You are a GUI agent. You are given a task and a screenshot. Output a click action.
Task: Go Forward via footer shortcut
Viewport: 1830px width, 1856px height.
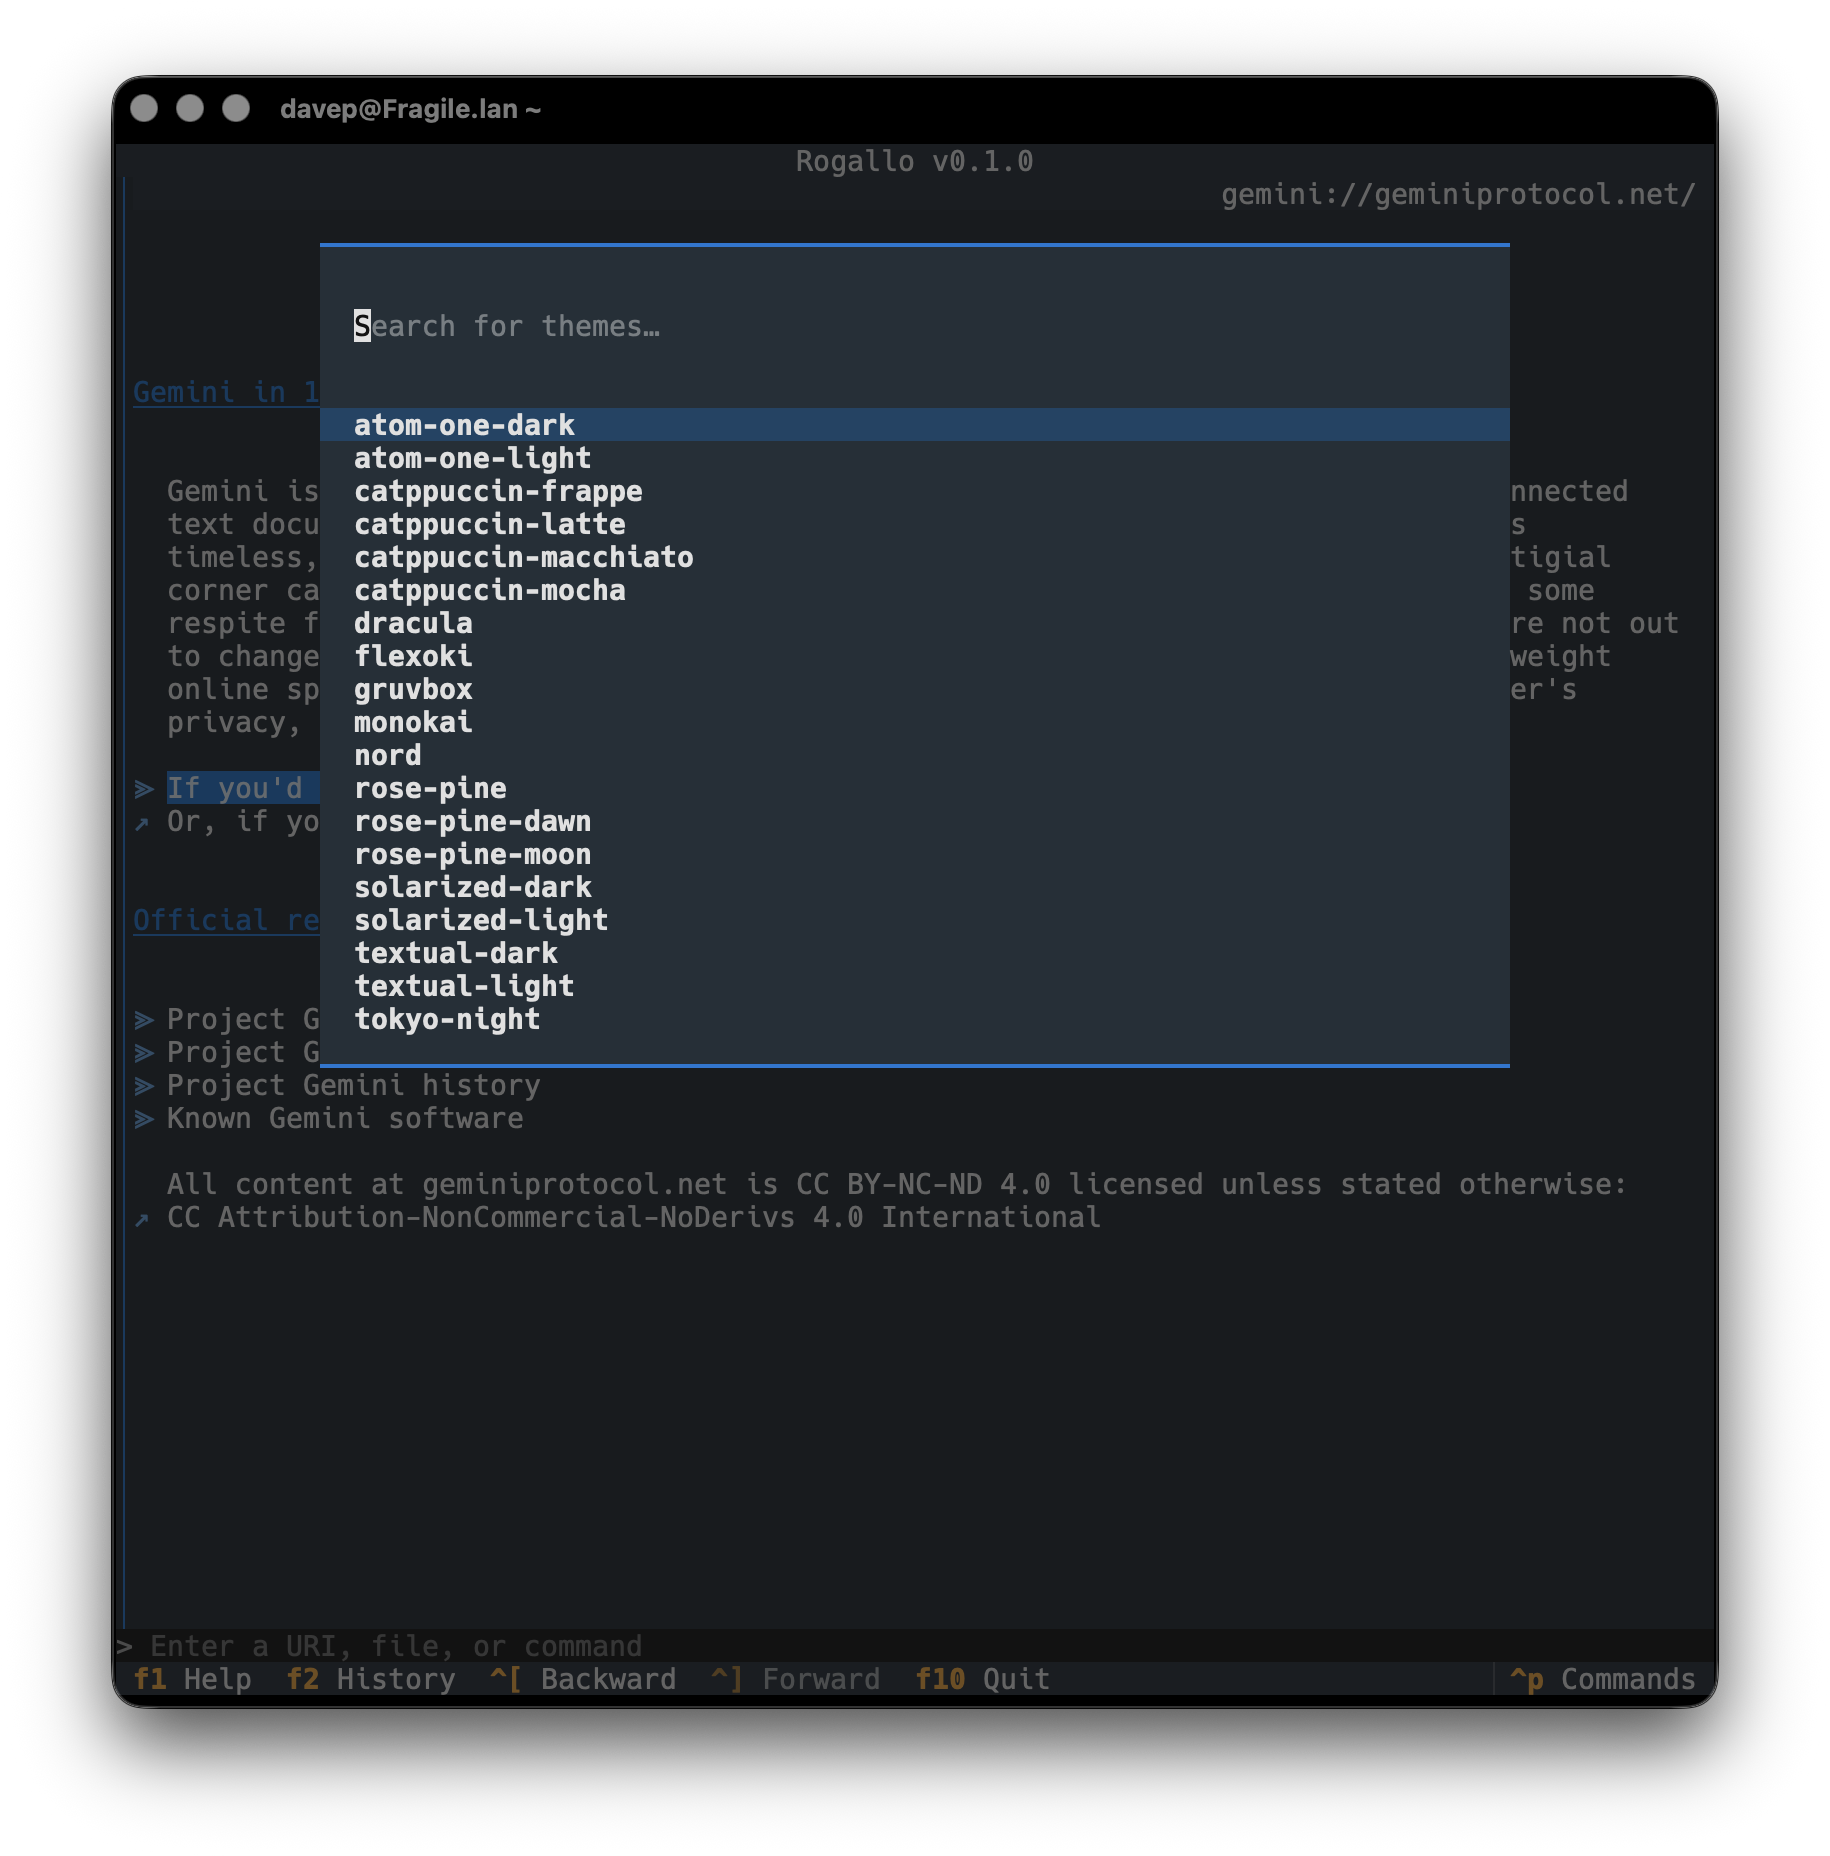(x=796, y=1679)
